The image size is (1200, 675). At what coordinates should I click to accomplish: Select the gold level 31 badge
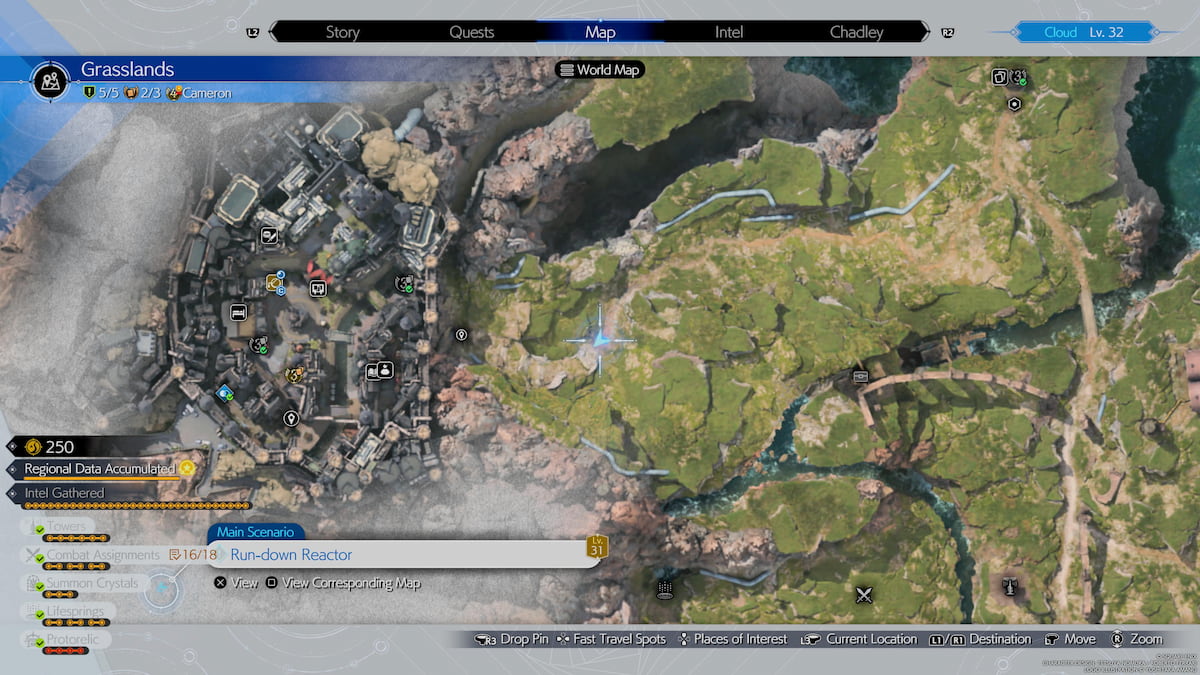(598, 547)
